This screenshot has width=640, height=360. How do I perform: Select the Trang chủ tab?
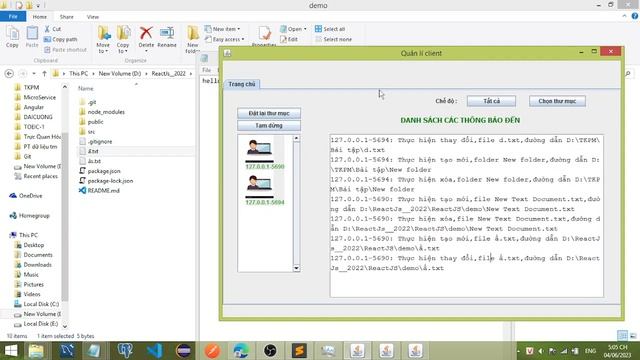(x=242, y=84)
